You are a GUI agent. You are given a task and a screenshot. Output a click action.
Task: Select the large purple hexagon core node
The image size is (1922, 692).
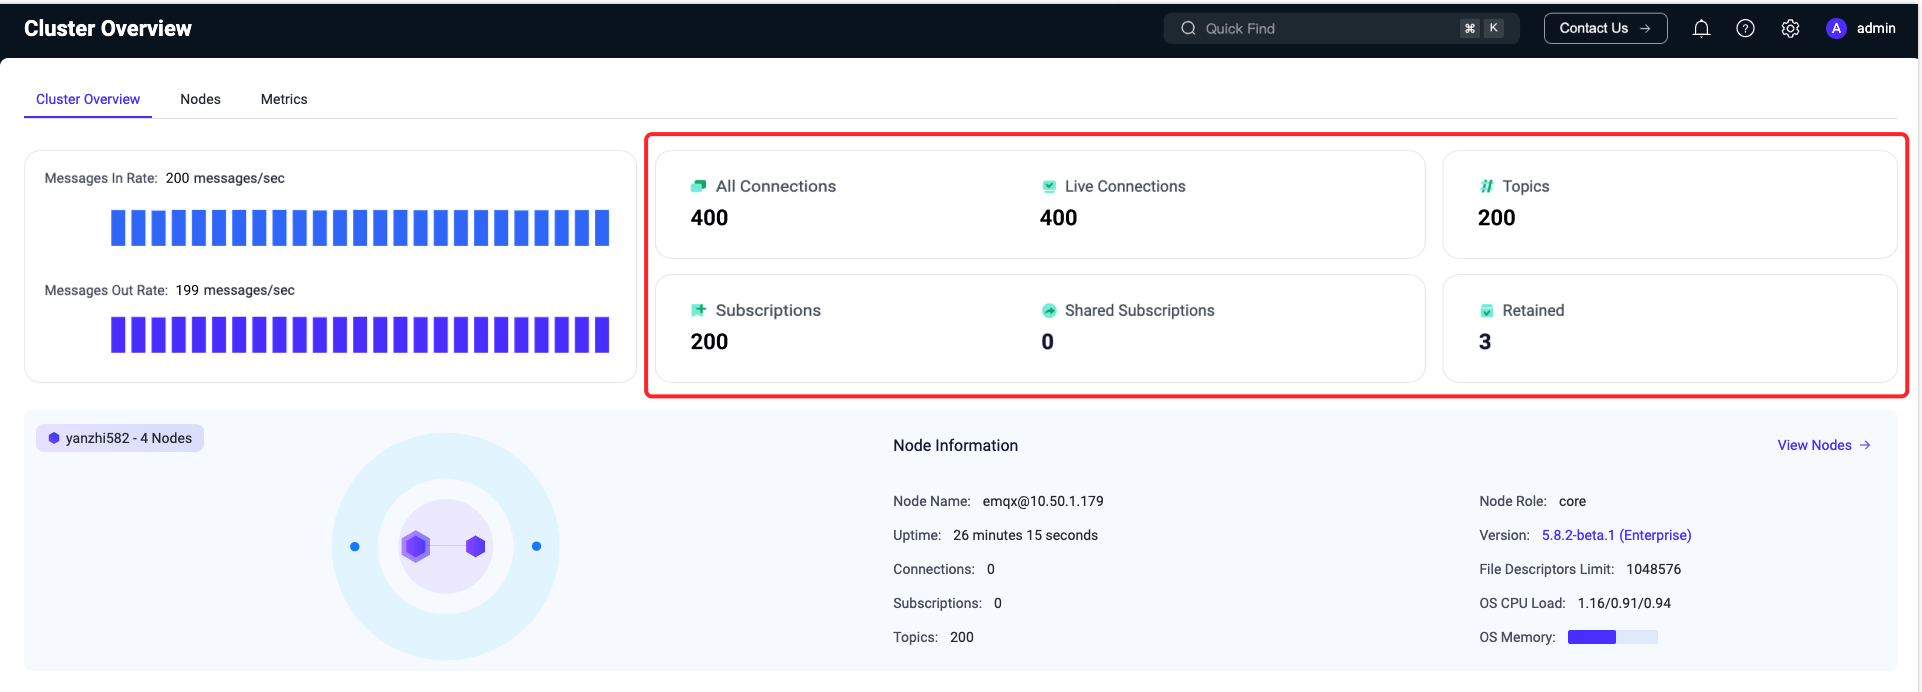pos(416,546)
